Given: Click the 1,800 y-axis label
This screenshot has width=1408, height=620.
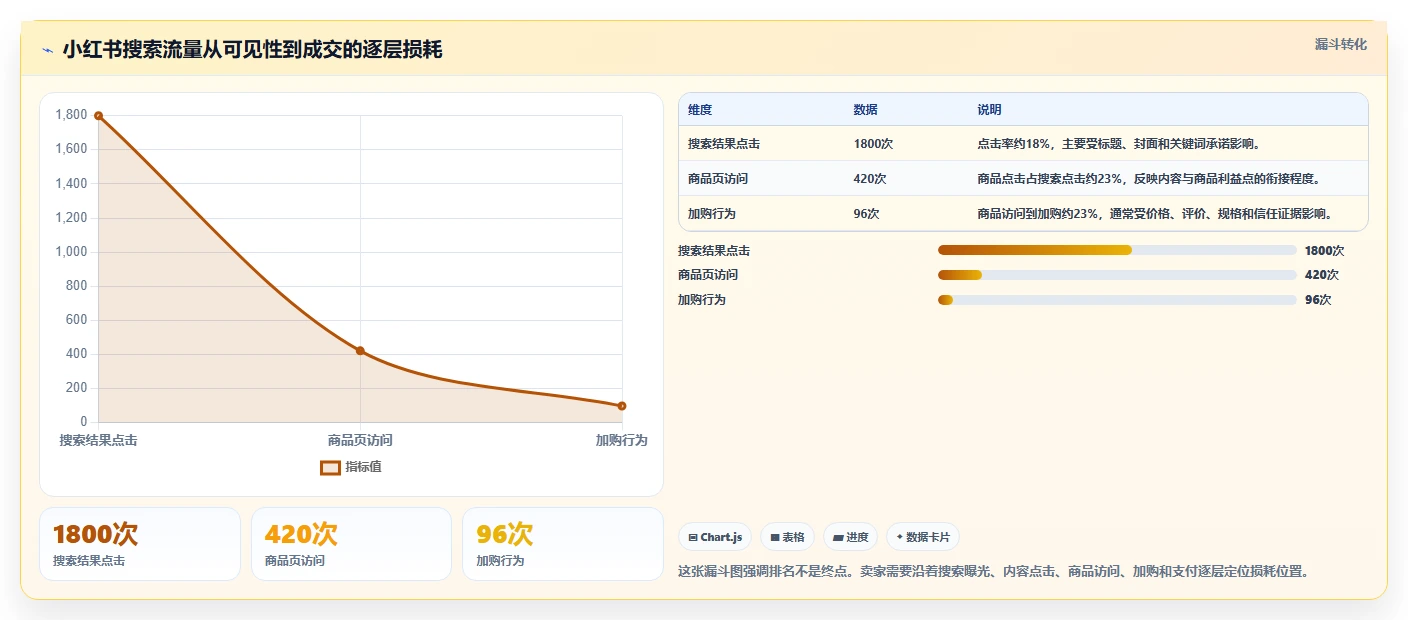Looking at the screenshot, I should tap(71, 115).
